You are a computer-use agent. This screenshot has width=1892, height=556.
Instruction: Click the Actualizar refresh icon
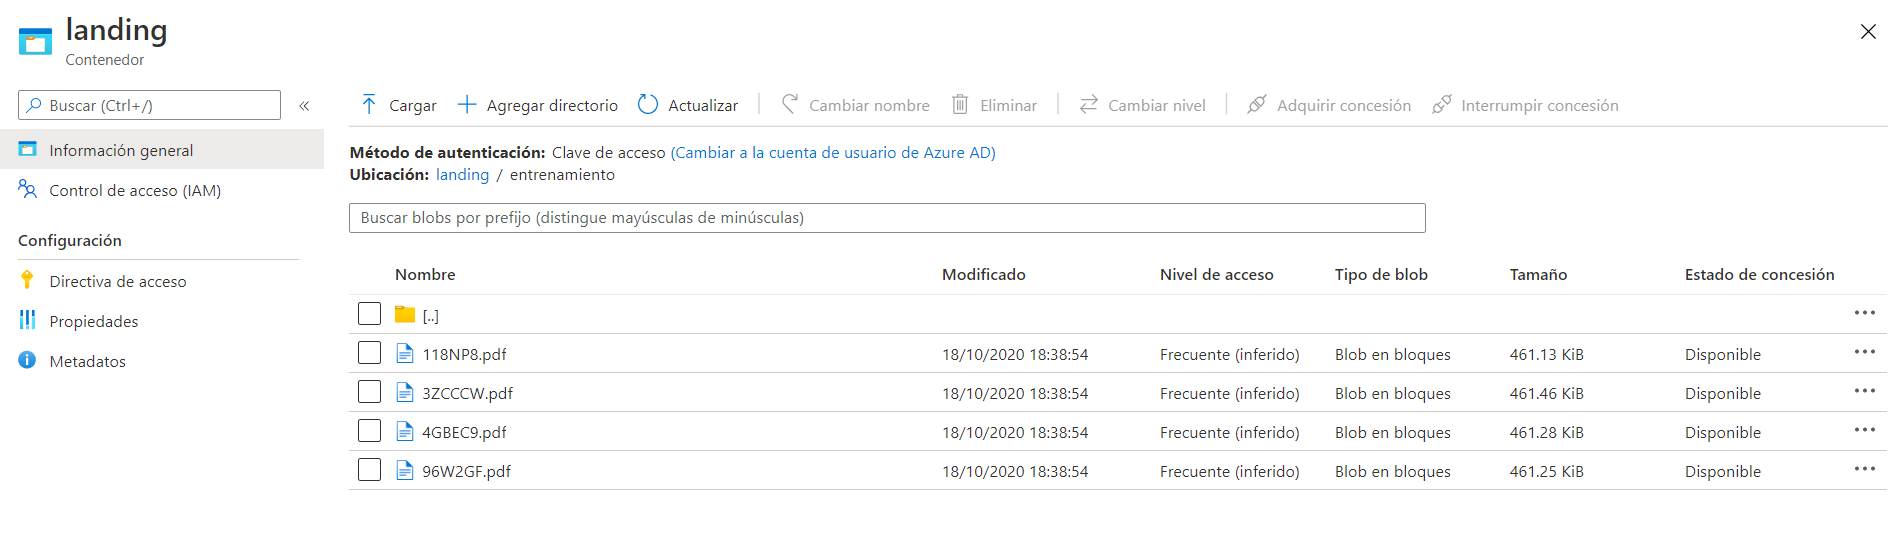point(648,105)
